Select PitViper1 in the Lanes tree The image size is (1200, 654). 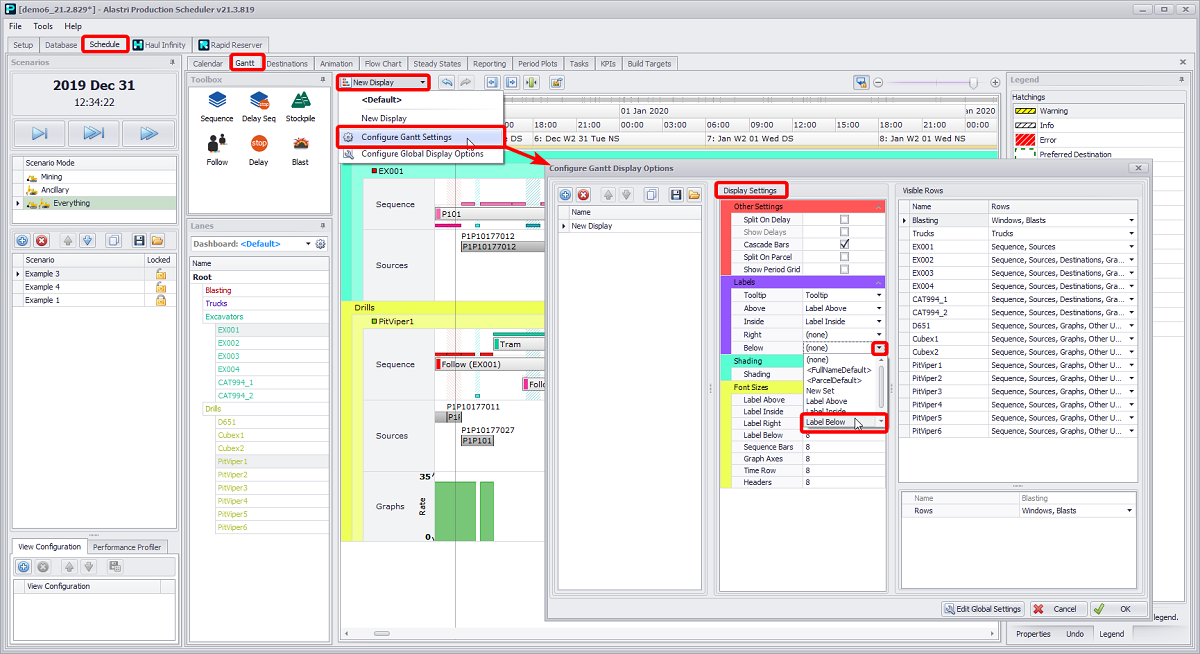coord(232,461)
